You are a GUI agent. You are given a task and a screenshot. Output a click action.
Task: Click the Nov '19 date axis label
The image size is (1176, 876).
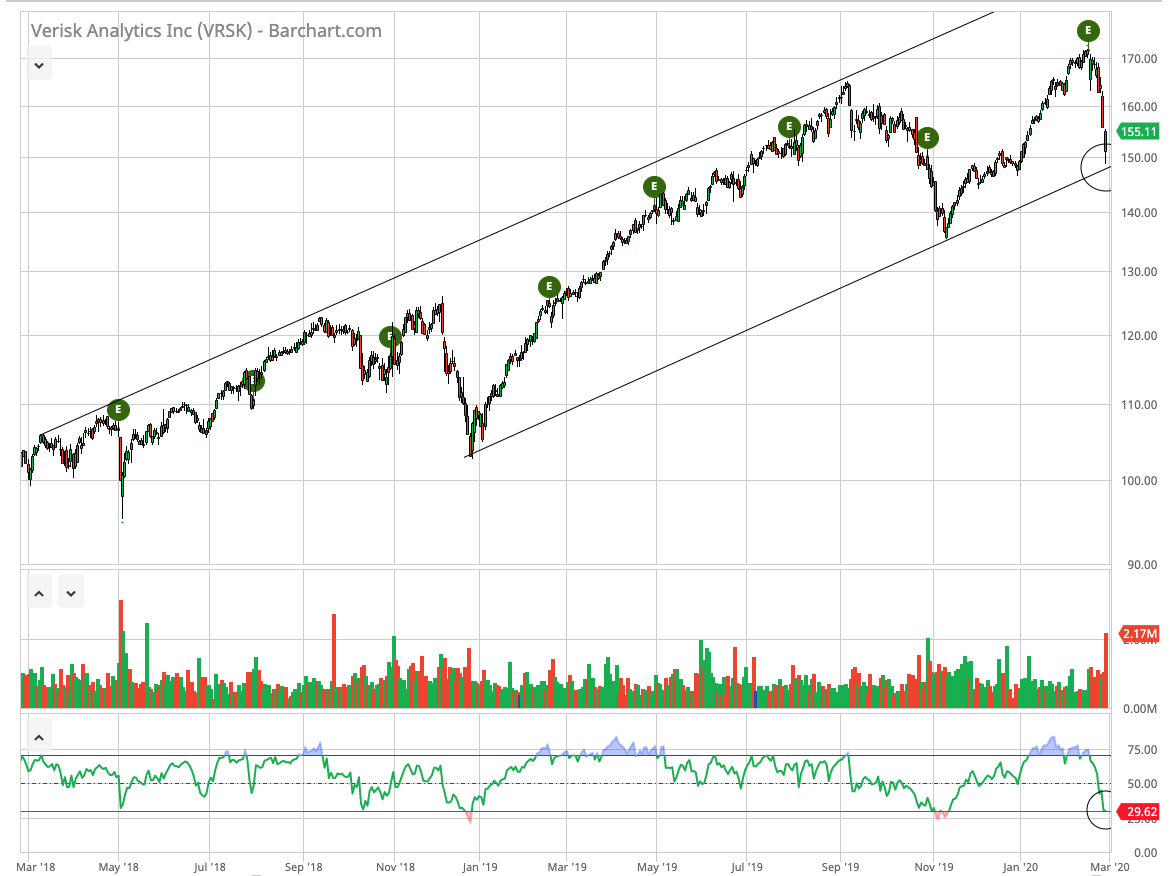[934, 867]
